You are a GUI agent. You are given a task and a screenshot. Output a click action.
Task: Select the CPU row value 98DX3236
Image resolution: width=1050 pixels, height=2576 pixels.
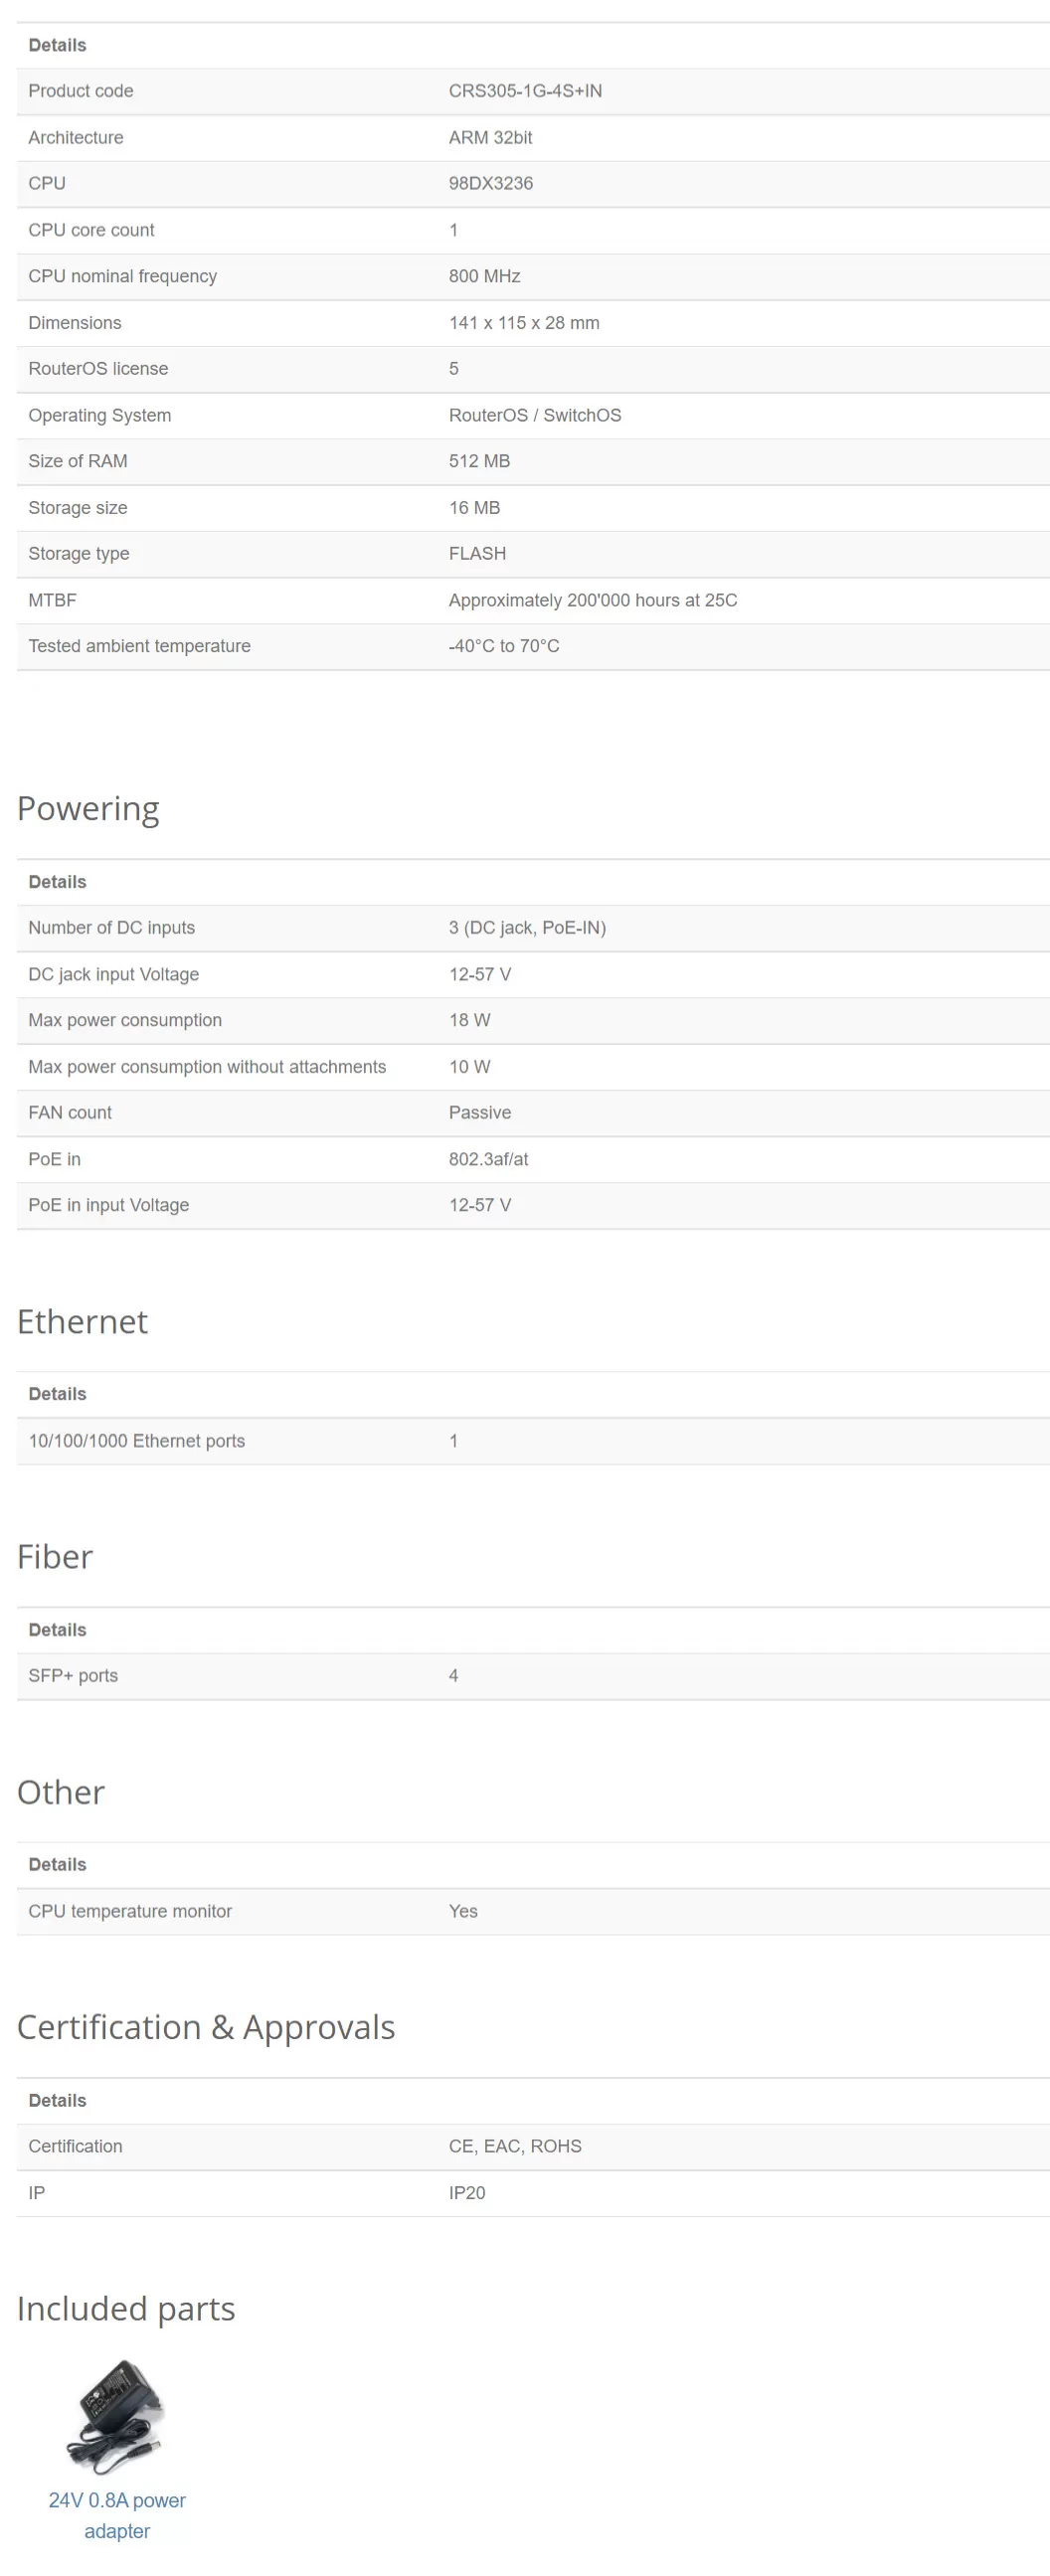point(490,183)
